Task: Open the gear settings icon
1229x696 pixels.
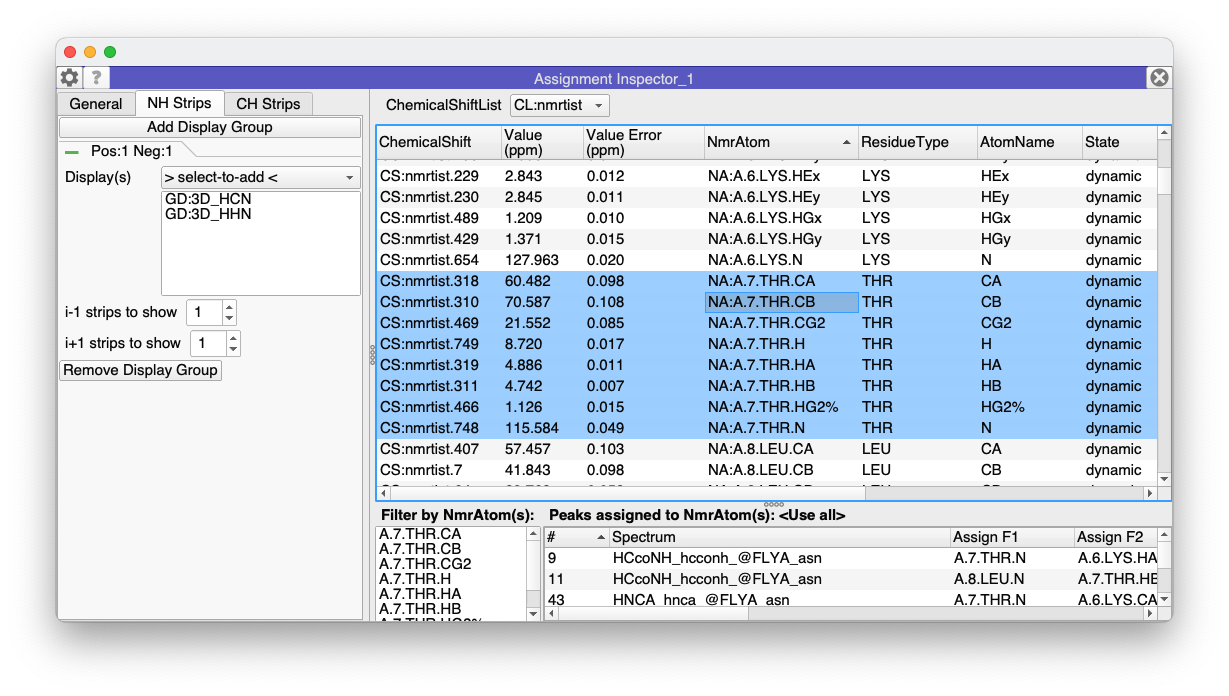Action: (x=69, y=78)
